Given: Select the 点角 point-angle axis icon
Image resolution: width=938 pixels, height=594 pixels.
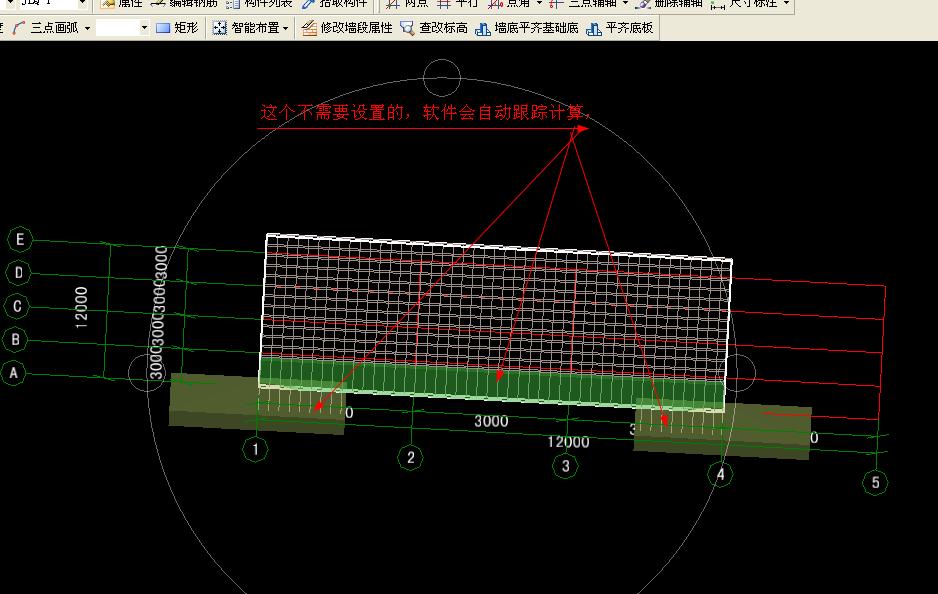Looking at the screenshot, I should [495, 4].
